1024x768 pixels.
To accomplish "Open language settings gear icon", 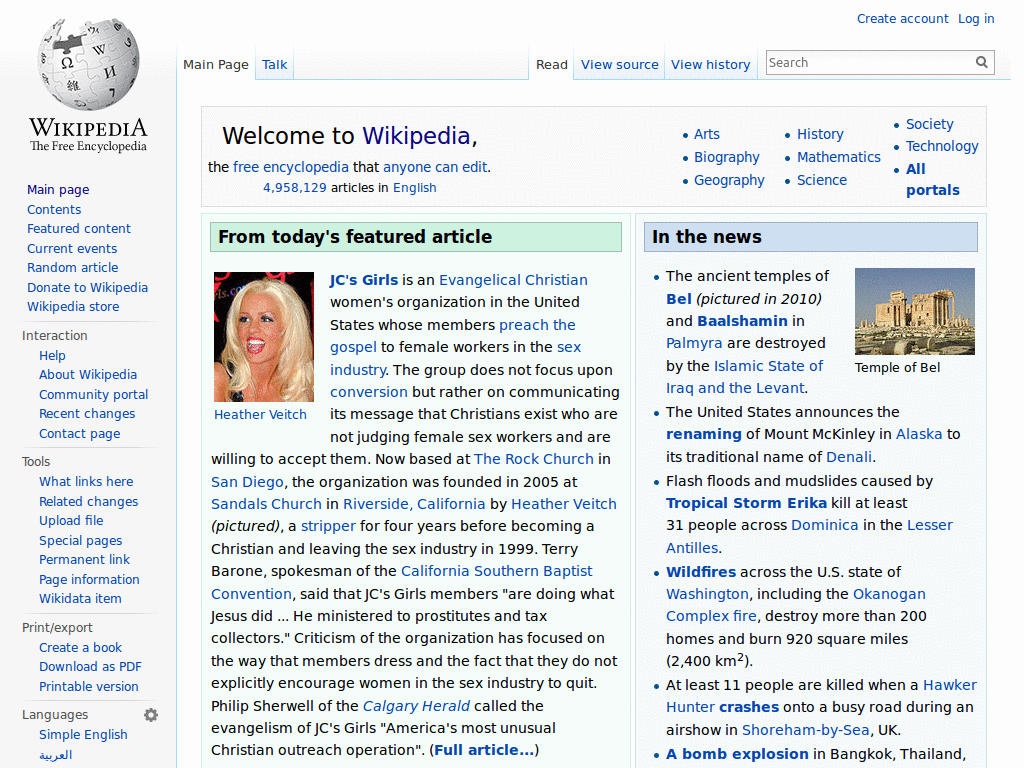I will (x=151, y=715).
